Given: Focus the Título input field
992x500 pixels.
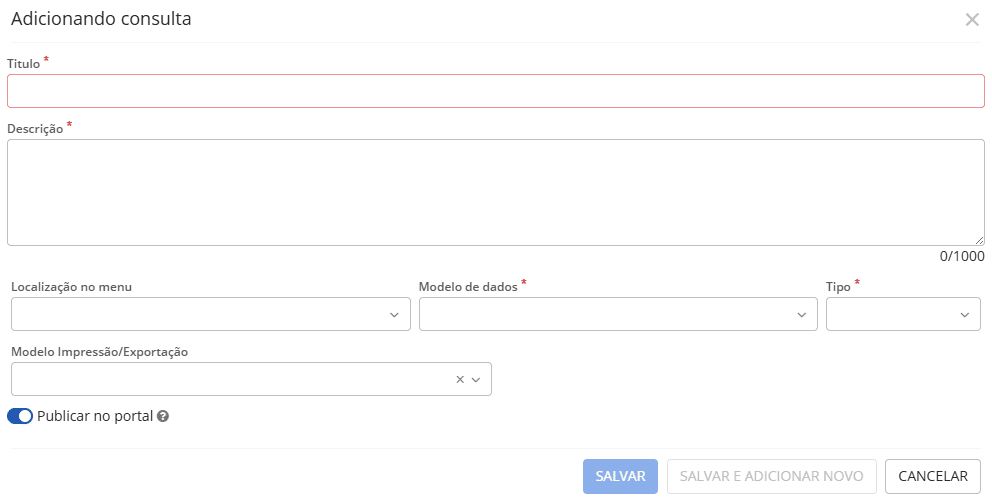Looking at the screenshot, I should point(495,91).
